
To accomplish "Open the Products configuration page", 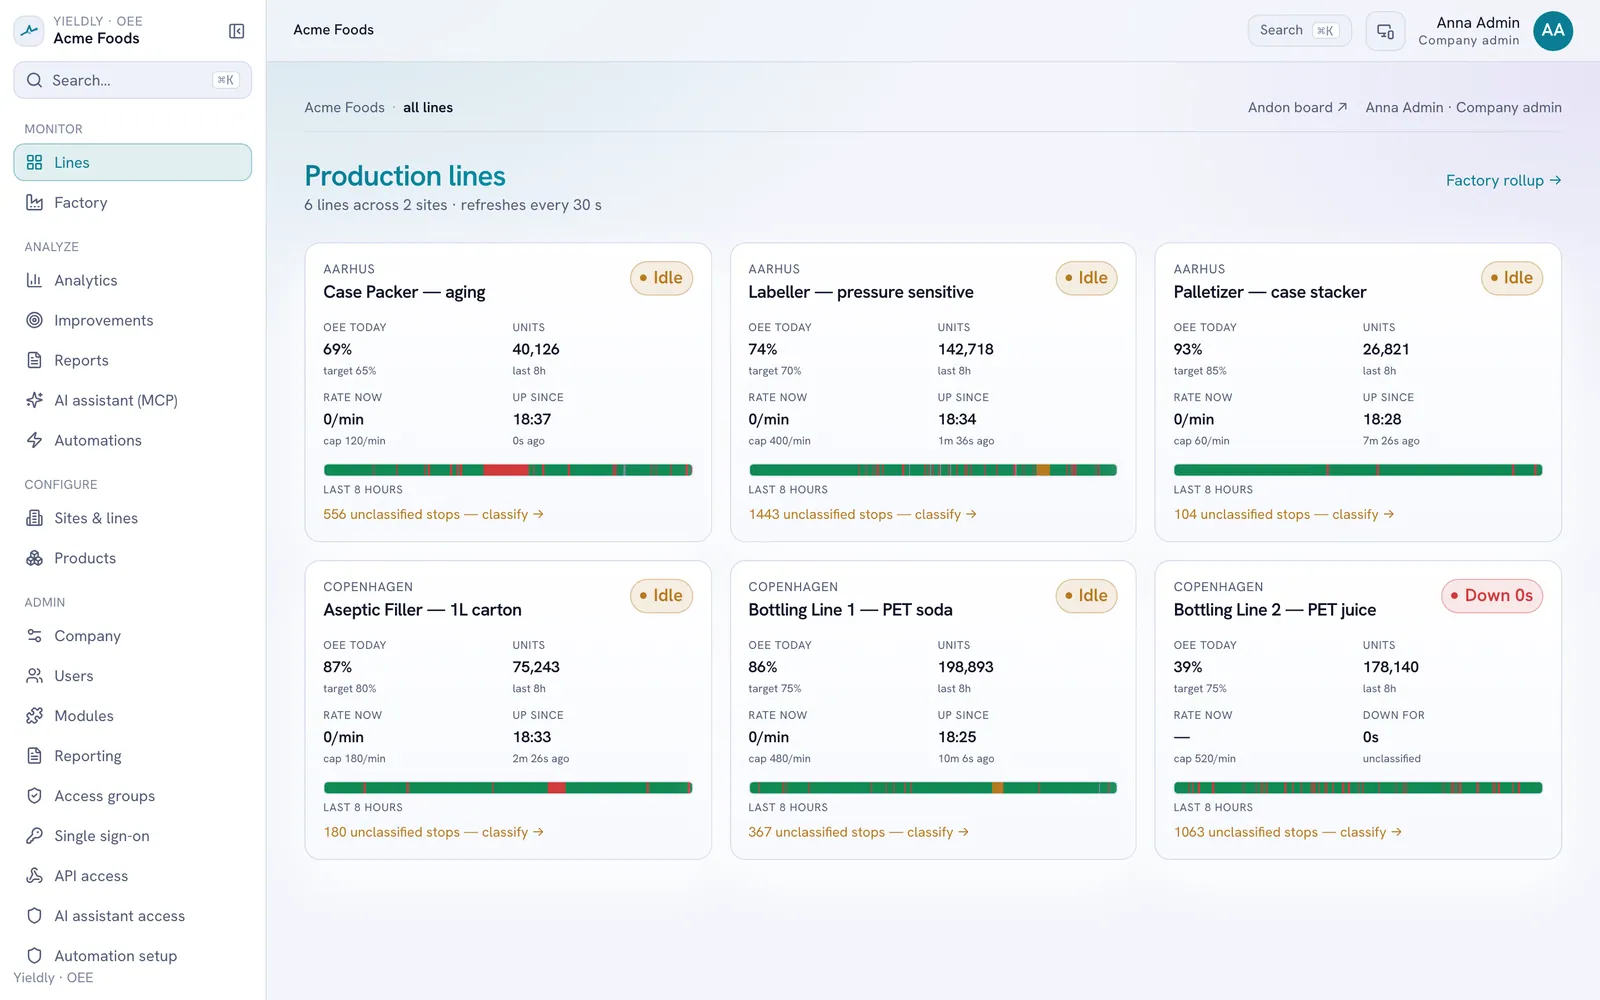I will pos(132,558).
